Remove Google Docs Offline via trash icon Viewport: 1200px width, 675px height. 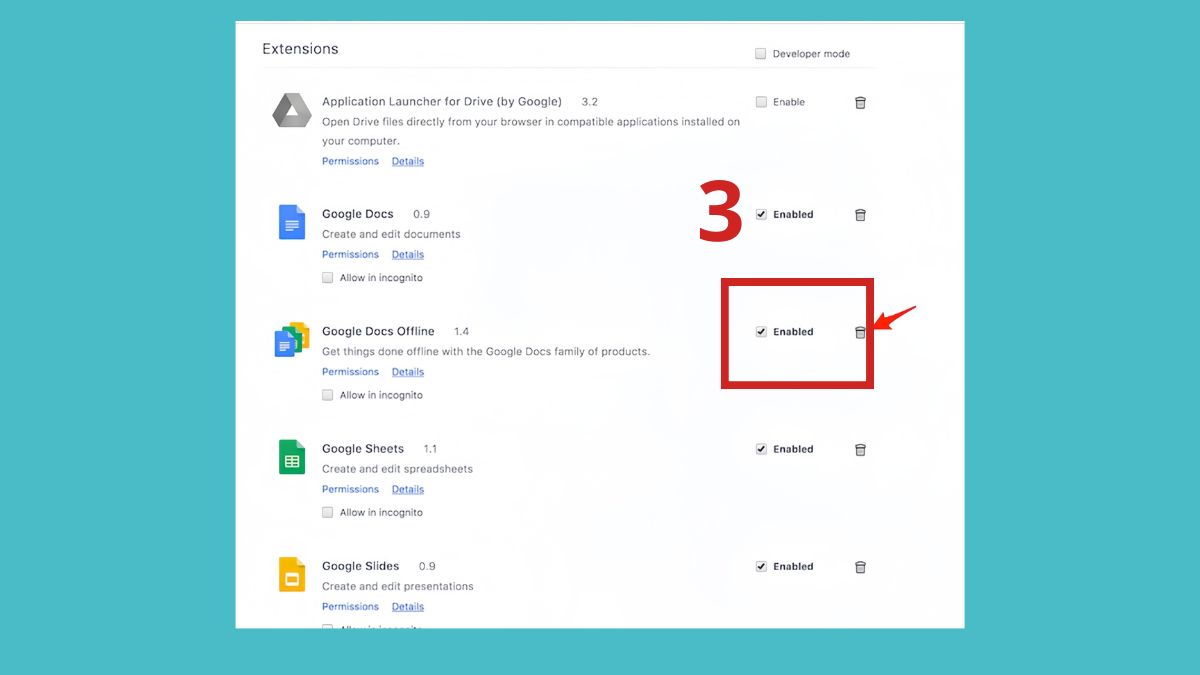860,332
